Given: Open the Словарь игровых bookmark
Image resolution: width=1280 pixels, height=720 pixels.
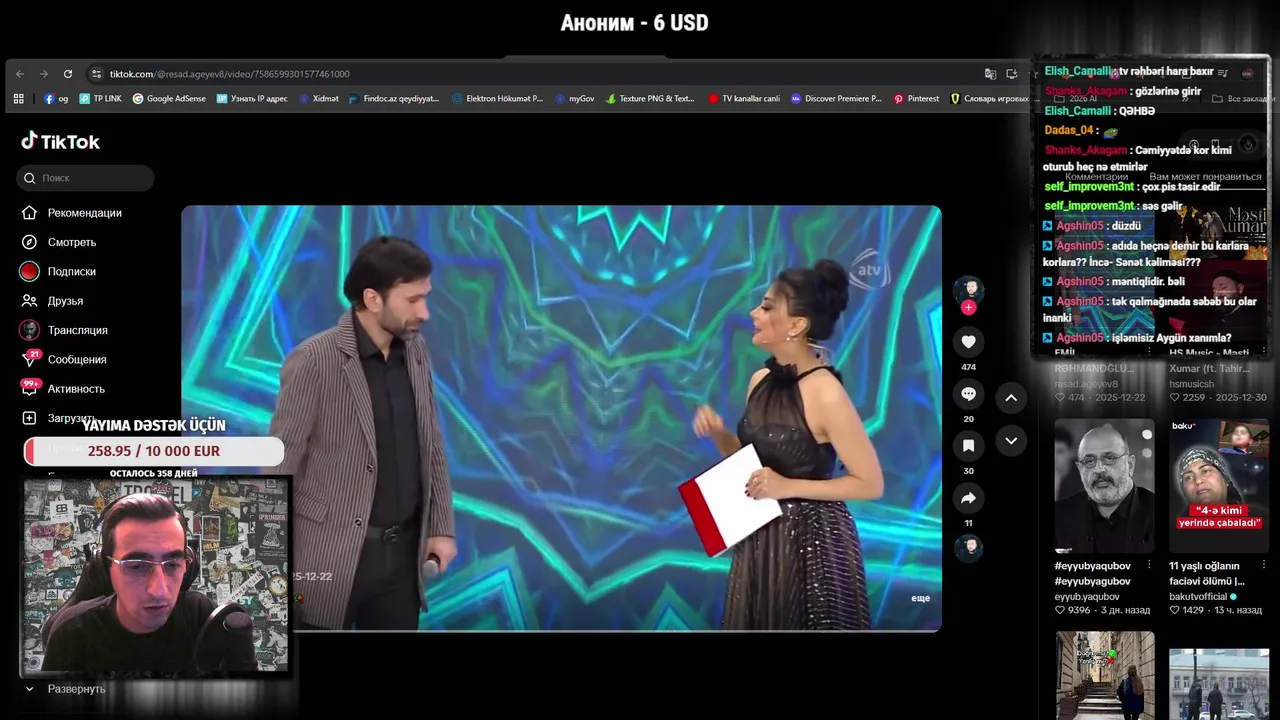Looking at the screenshot, I should (x=990, y=99).
